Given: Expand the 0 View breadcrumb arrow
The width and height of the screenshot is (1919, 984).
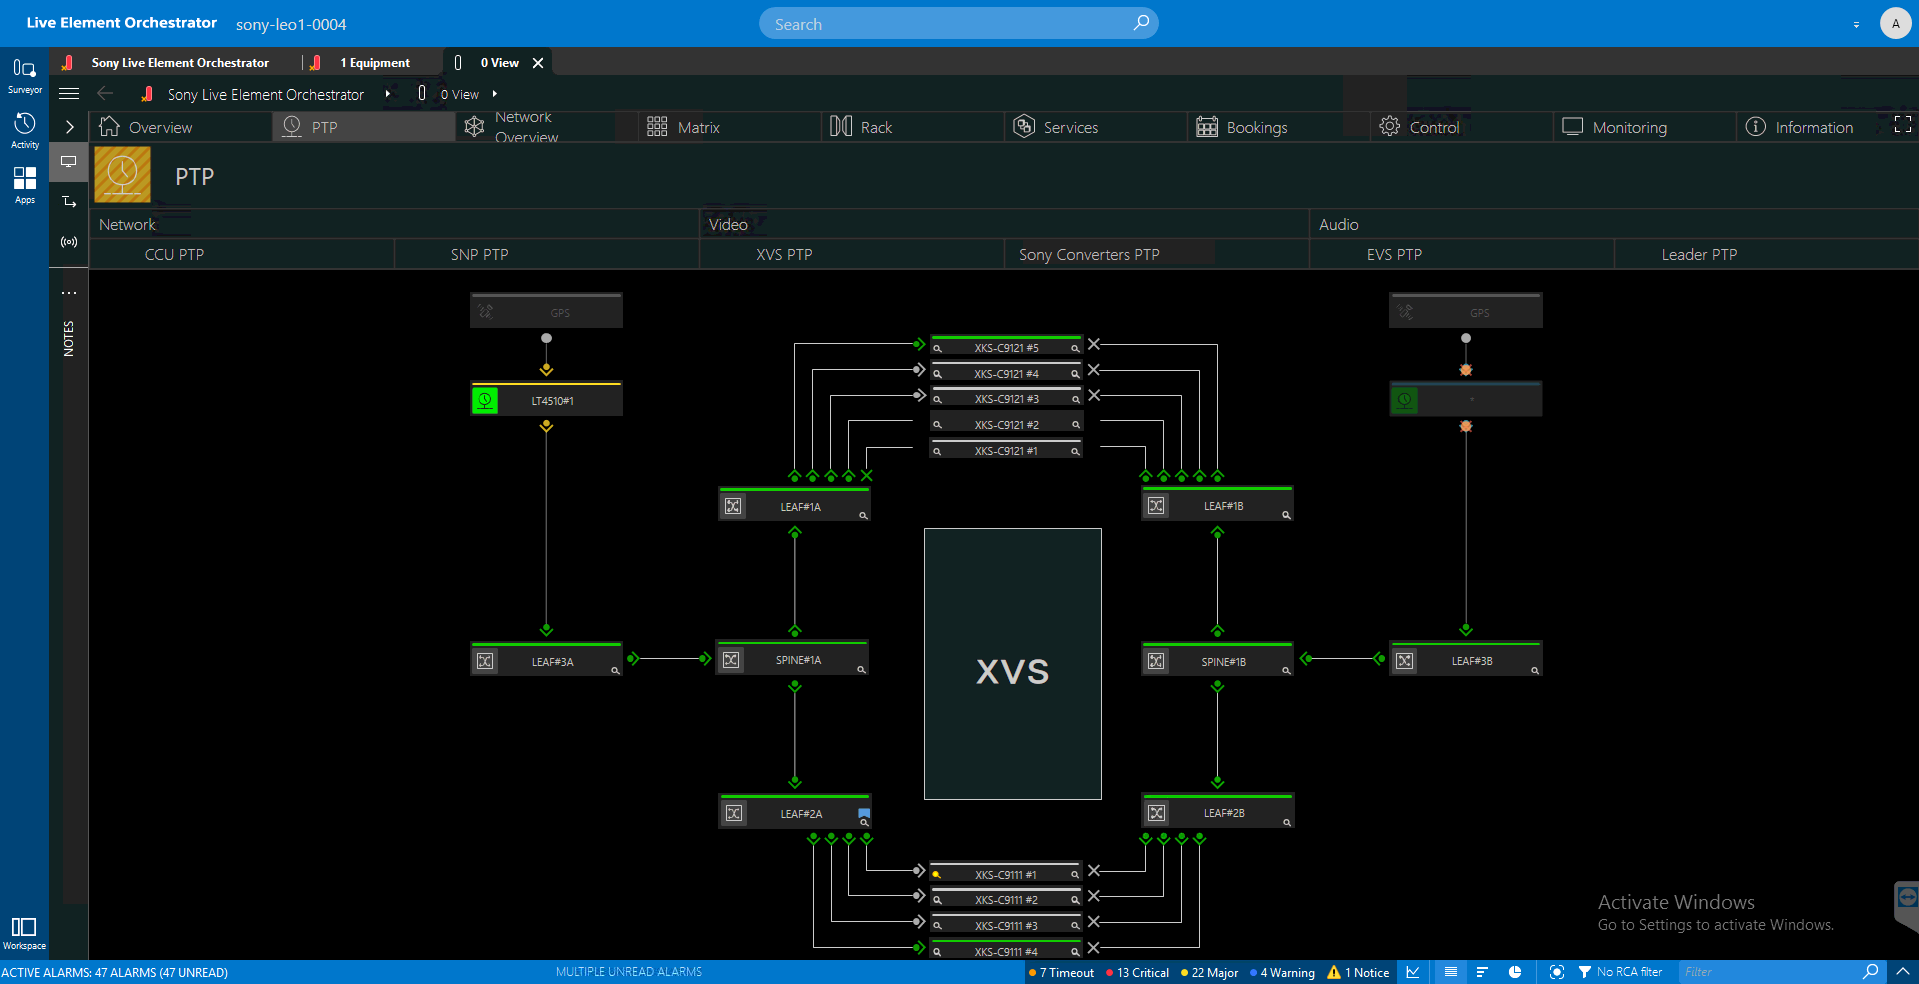Looking at the screenshot, I should [494, 94].
